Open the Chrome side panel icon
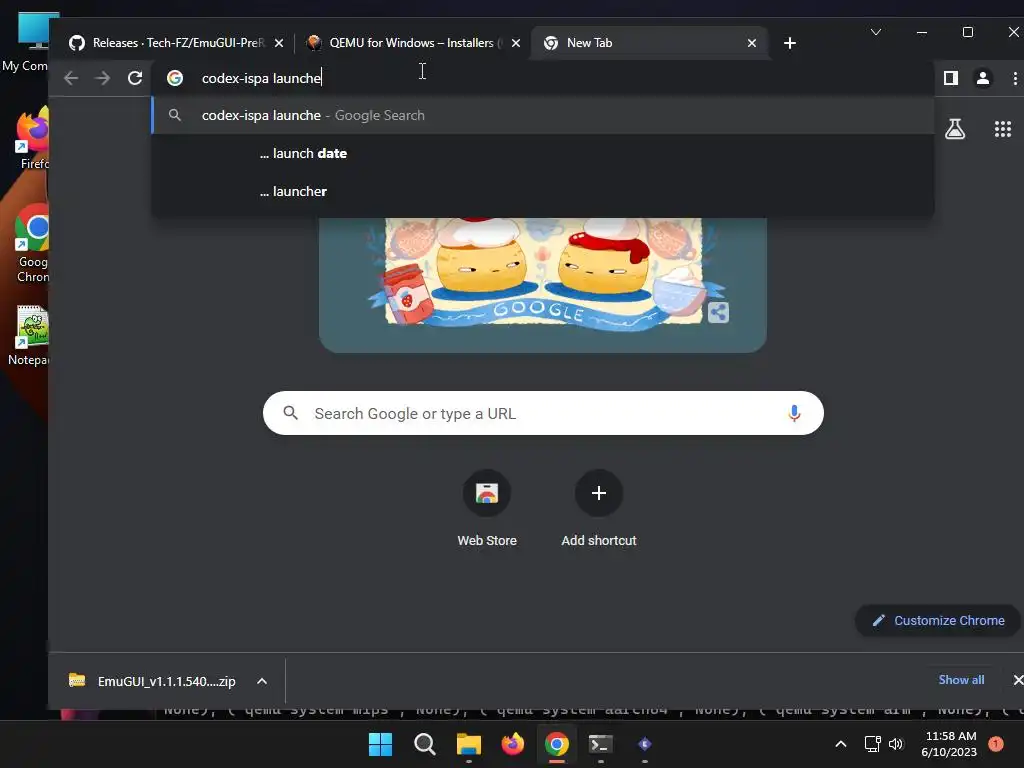The image size is (1024, 768). click(x=951, y=78)
